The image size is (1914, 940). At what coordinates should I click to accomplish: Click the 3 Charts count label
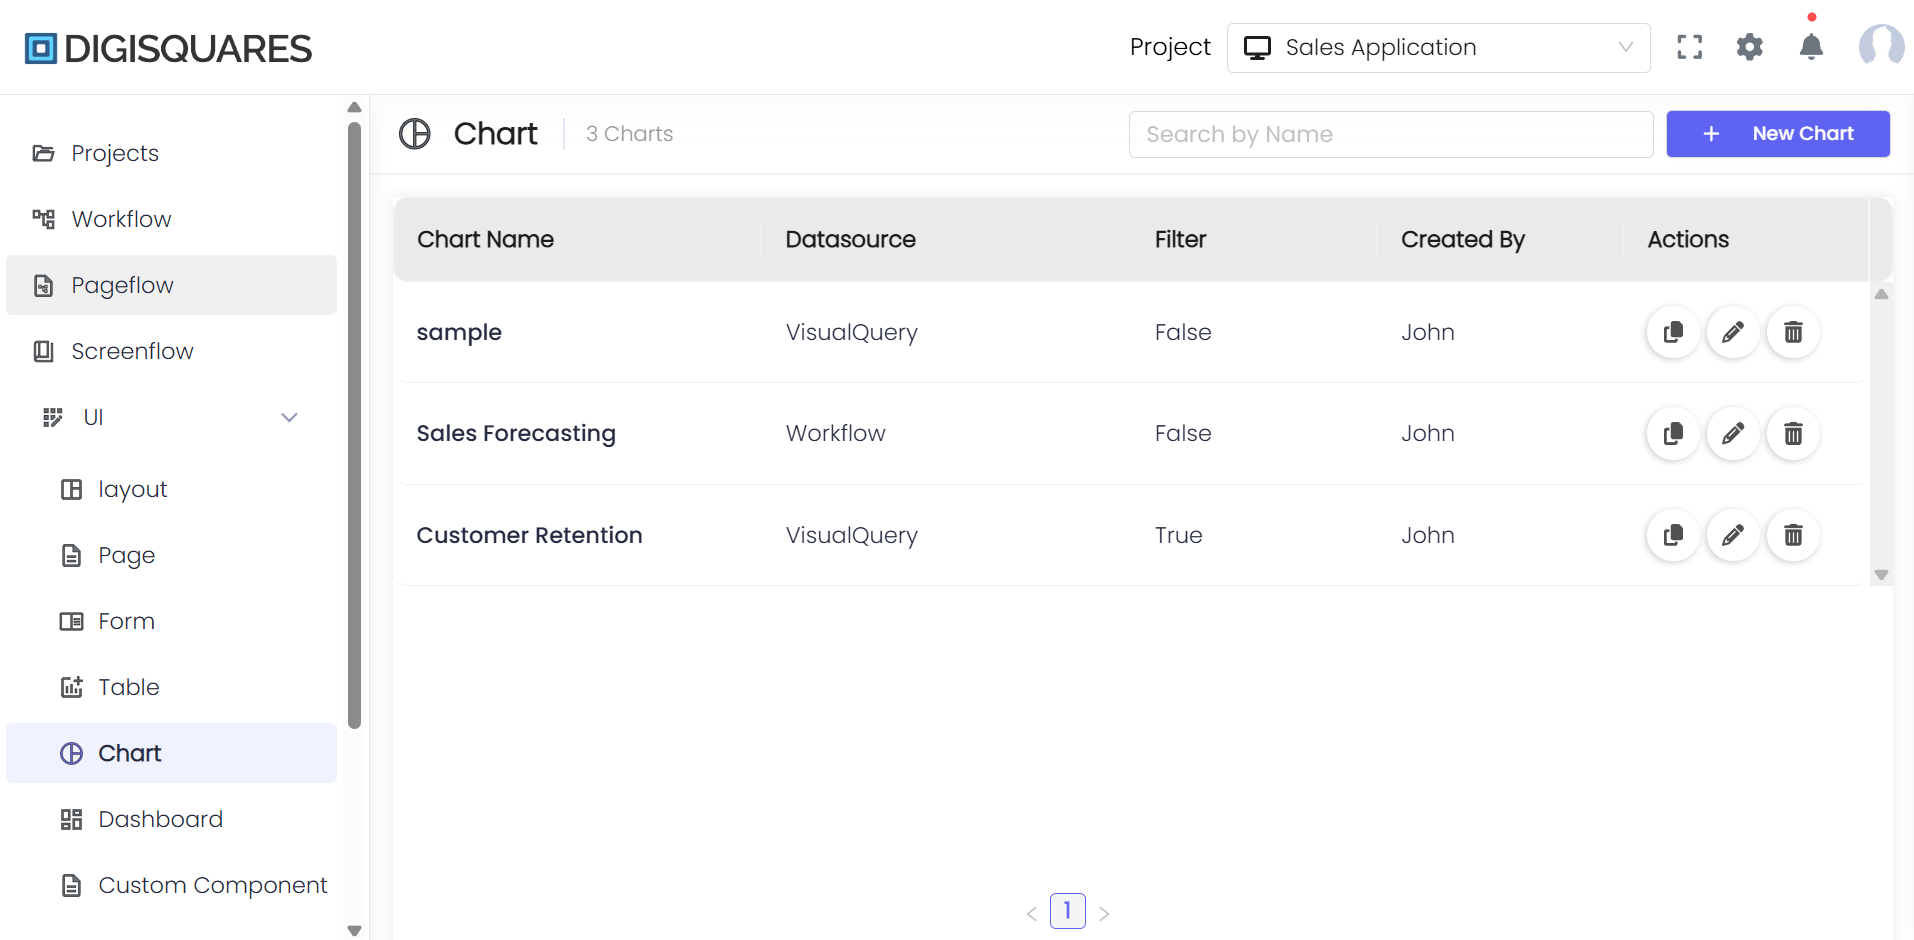coord(629,133)
